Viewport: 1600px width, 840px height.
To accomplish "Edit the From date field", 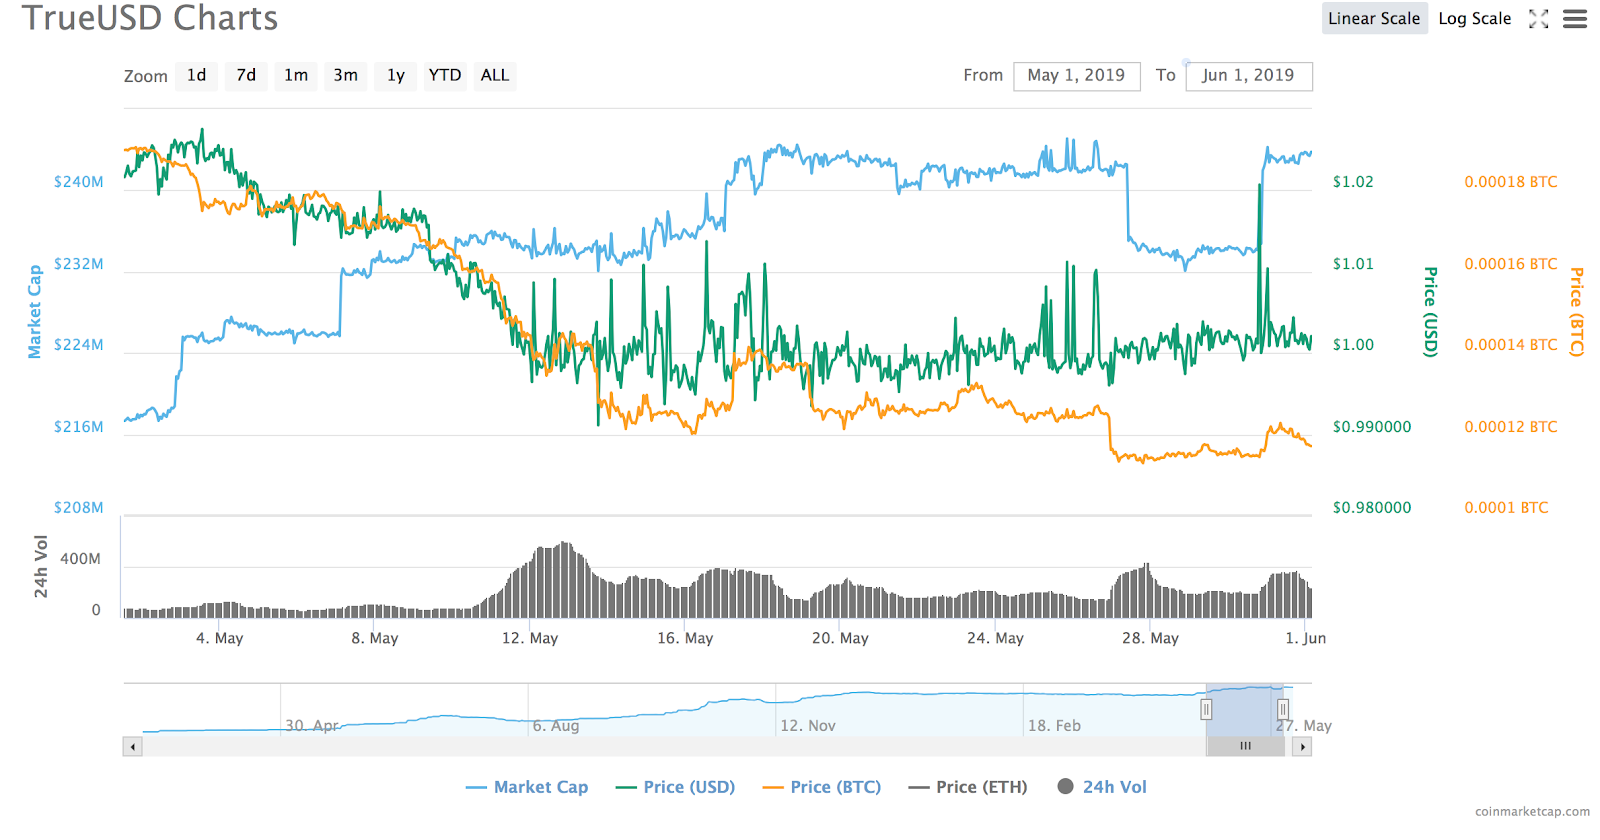I will pos(1077,76).
